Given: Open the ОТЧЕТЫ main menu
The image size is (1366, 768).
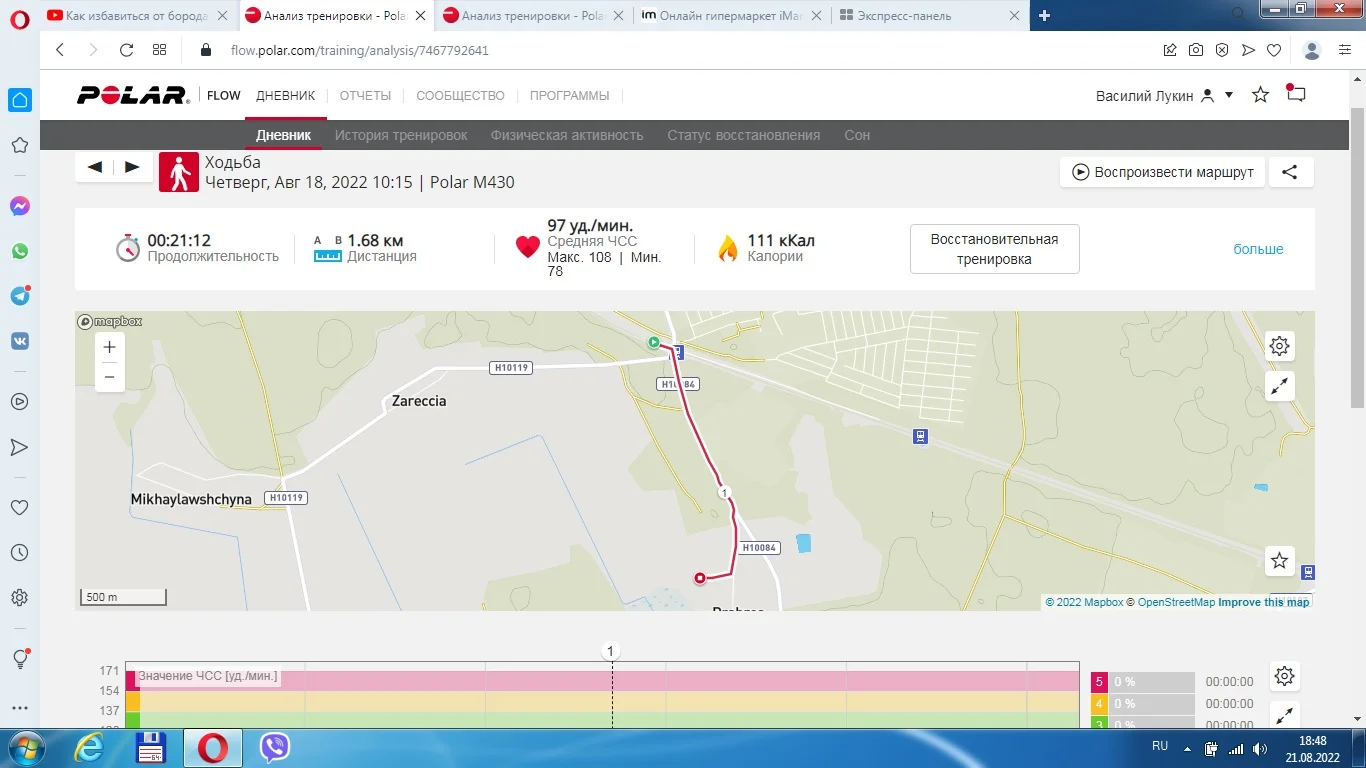Looking at the screenshot, I should [x=365, y=96].
